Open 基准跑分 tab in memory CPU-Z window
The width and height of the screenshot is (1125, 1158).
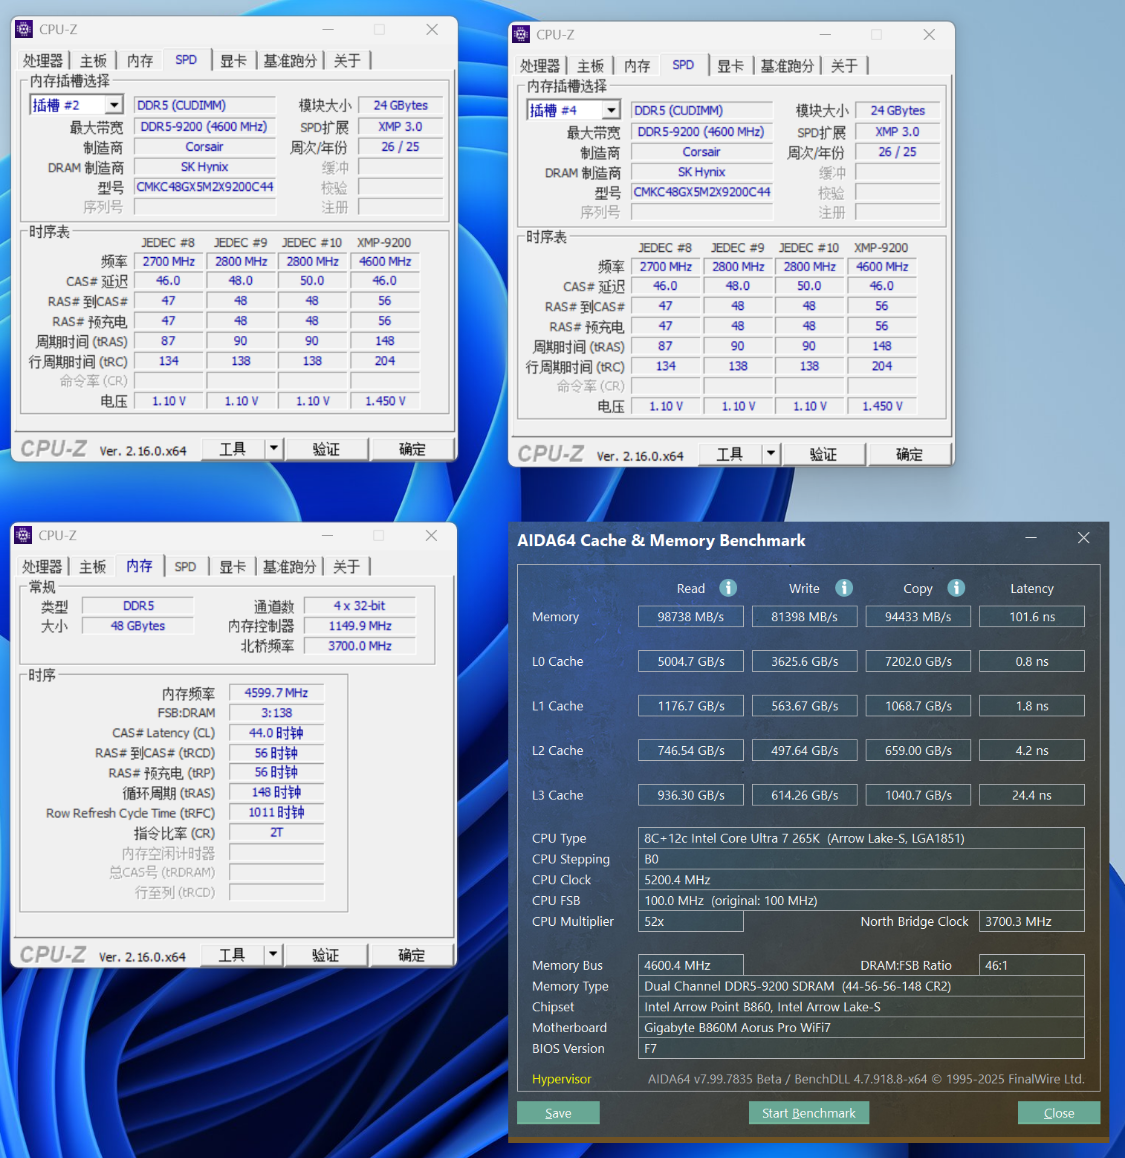pos(290,566)
